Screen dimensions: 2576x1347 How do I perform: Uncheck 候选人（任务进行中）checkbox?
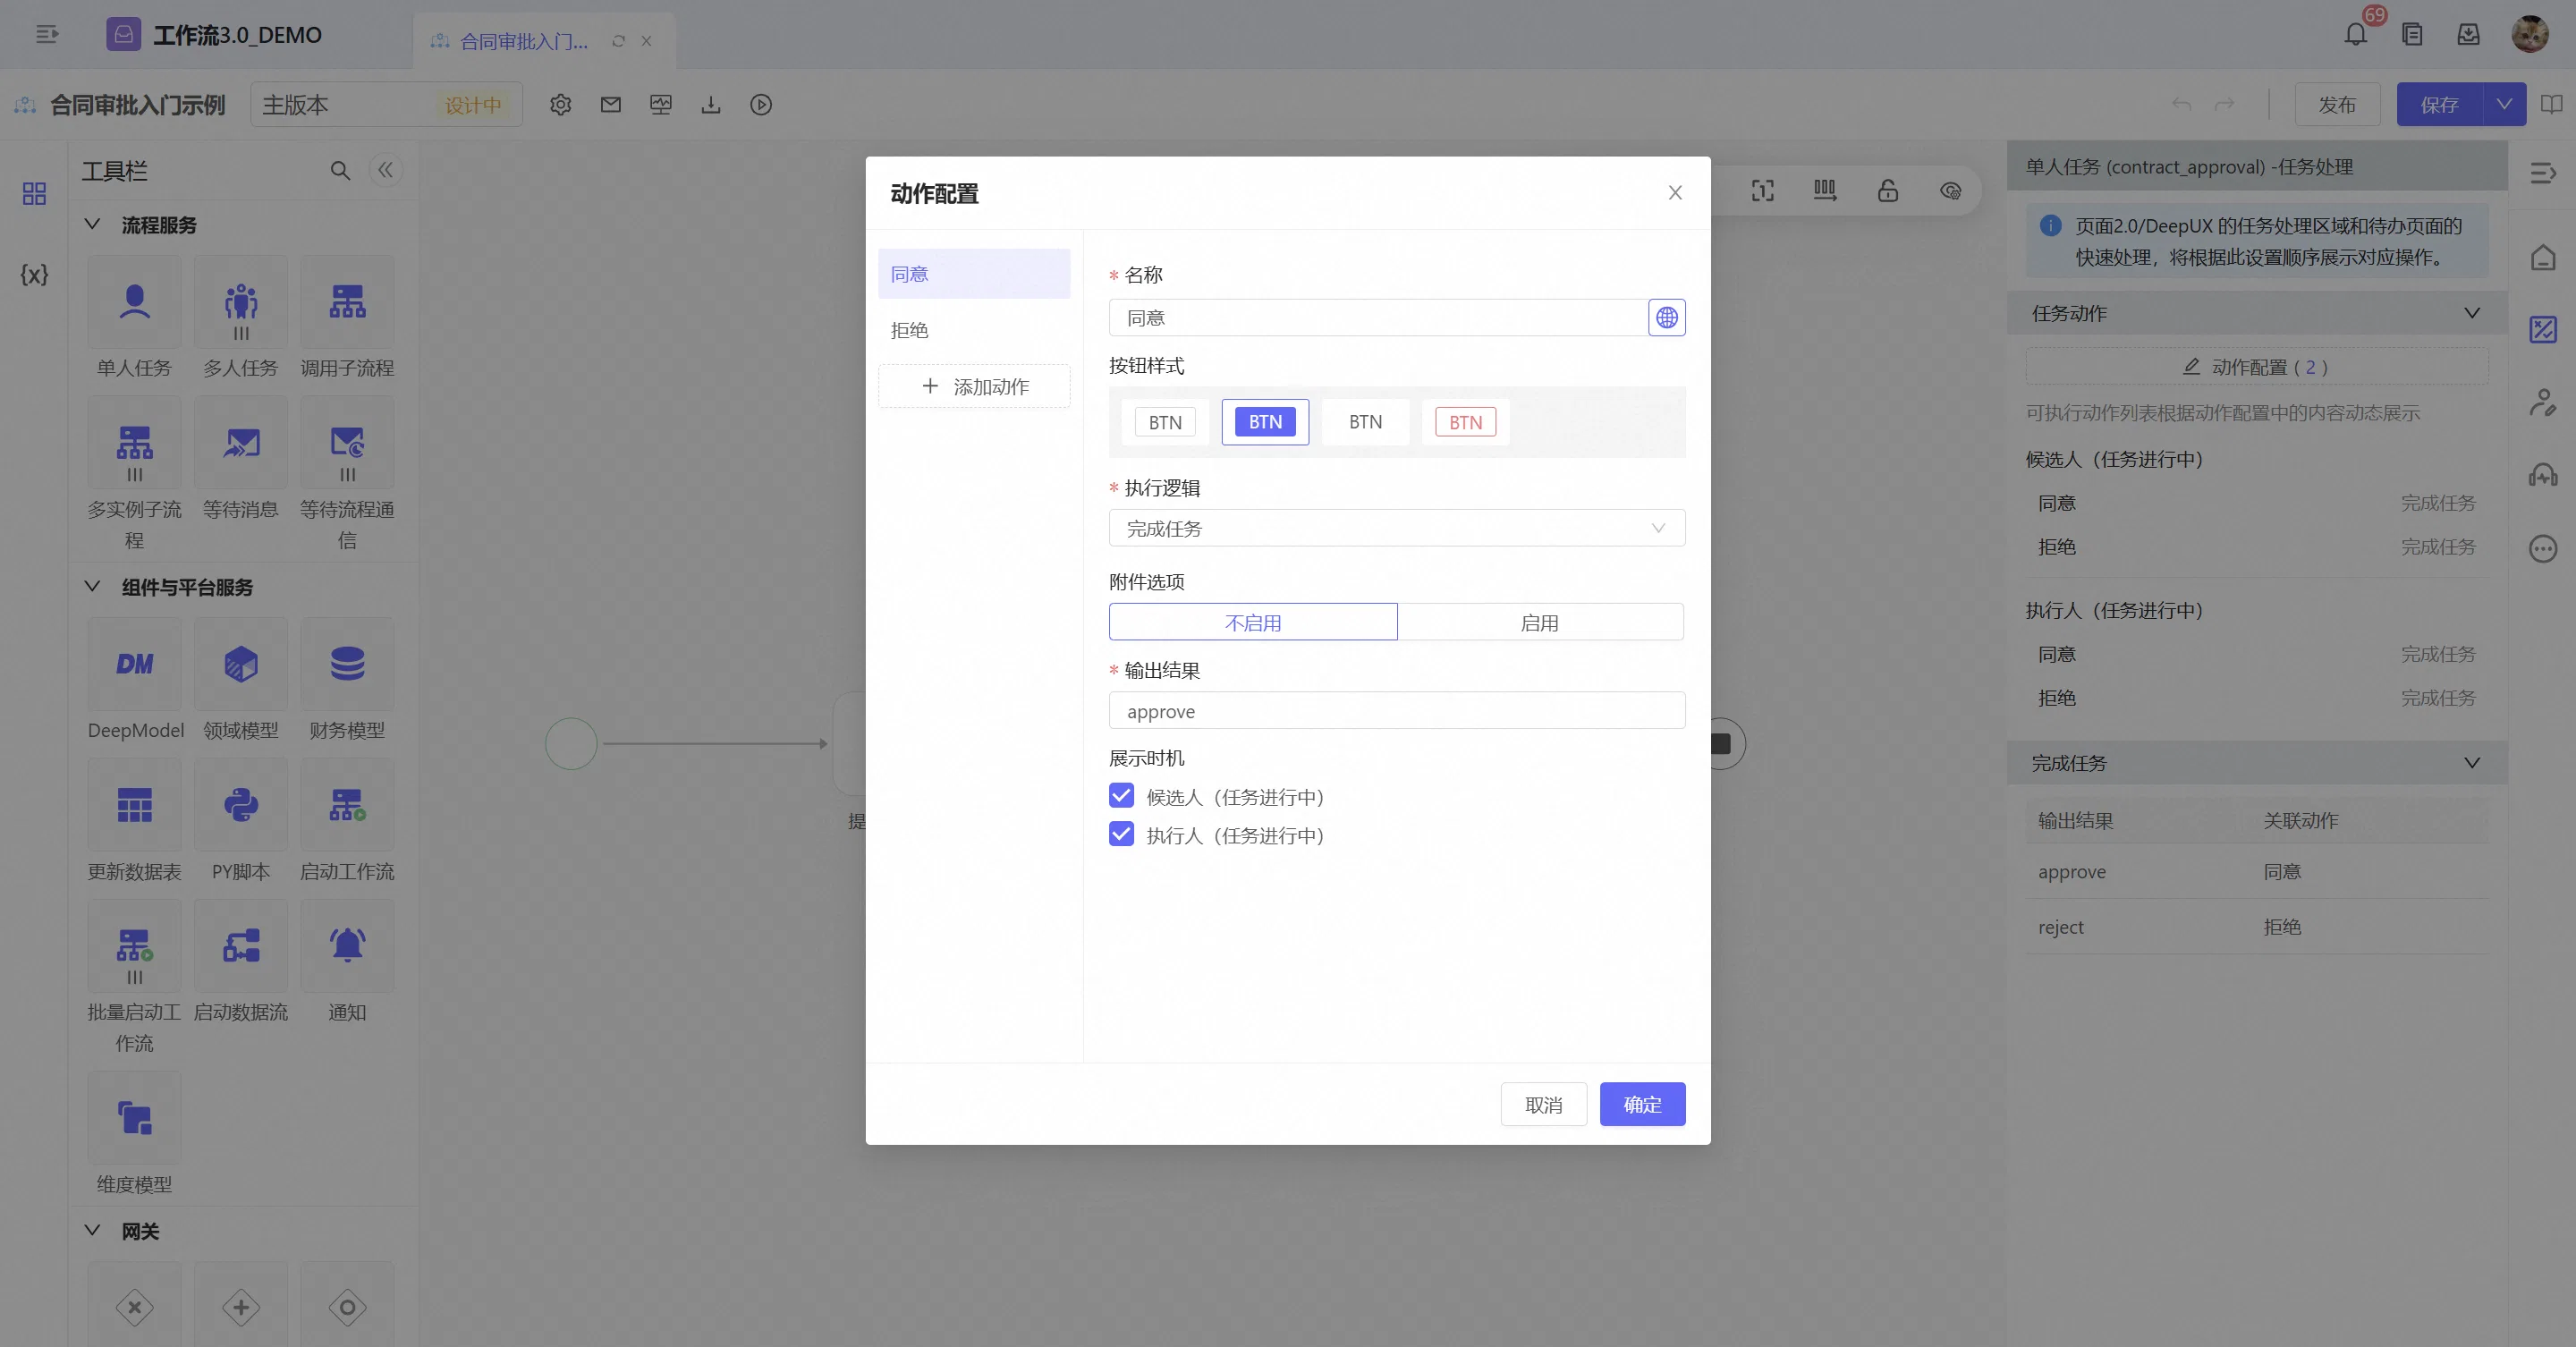coord(1121,796)
